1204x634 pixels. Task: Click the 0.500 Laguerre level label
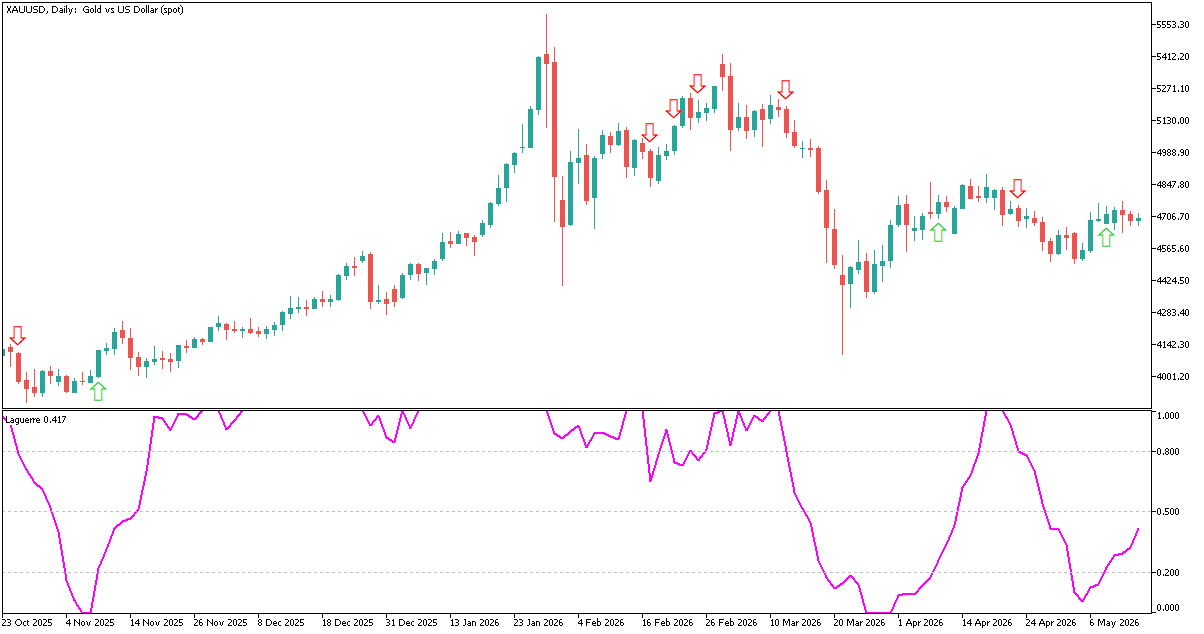tap(1168, 512)
